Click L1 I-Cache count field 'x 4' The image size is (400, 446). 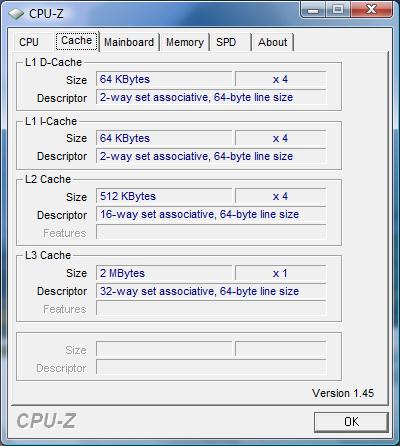click(280, 138)
